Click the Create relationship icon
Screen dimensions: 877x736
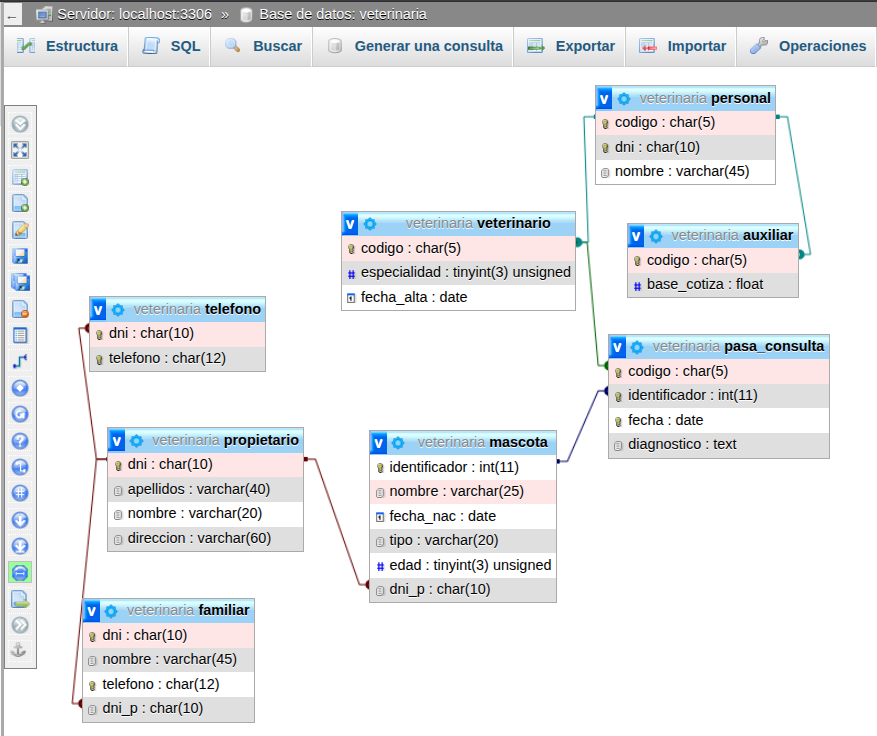20,361
